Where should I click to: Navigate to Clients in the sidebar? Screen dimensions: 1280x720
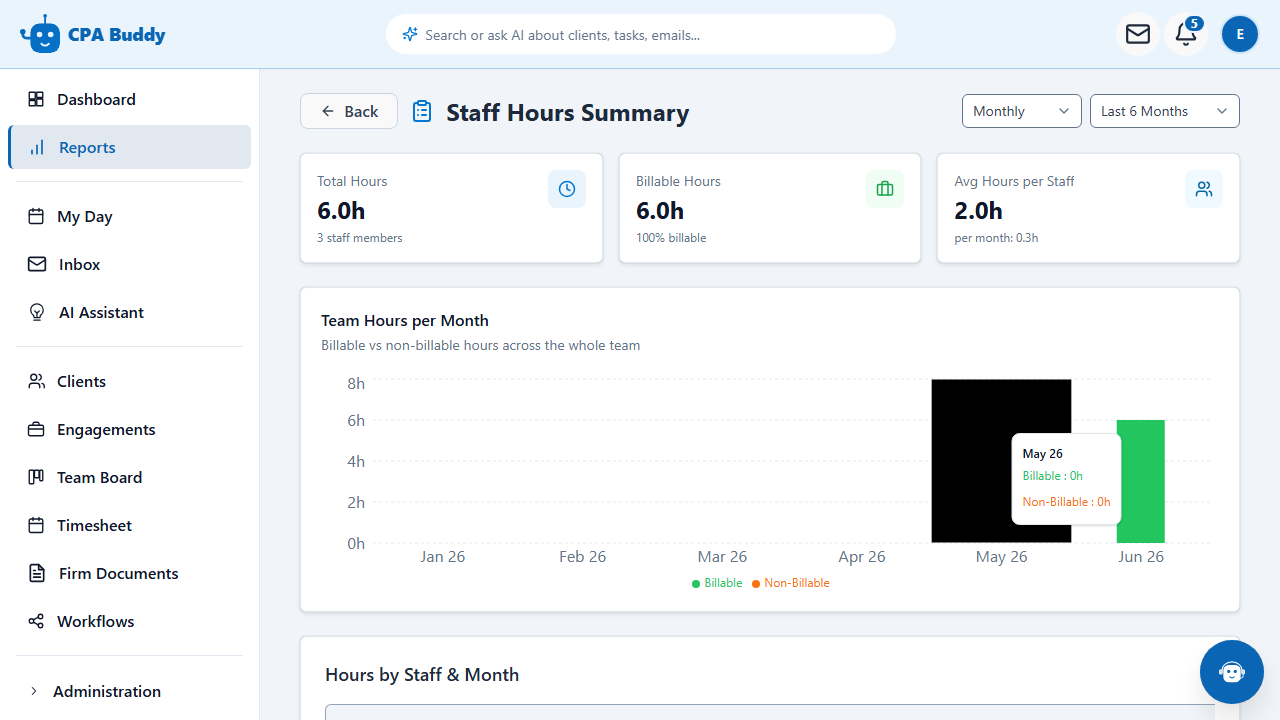[x=129, y=381]
